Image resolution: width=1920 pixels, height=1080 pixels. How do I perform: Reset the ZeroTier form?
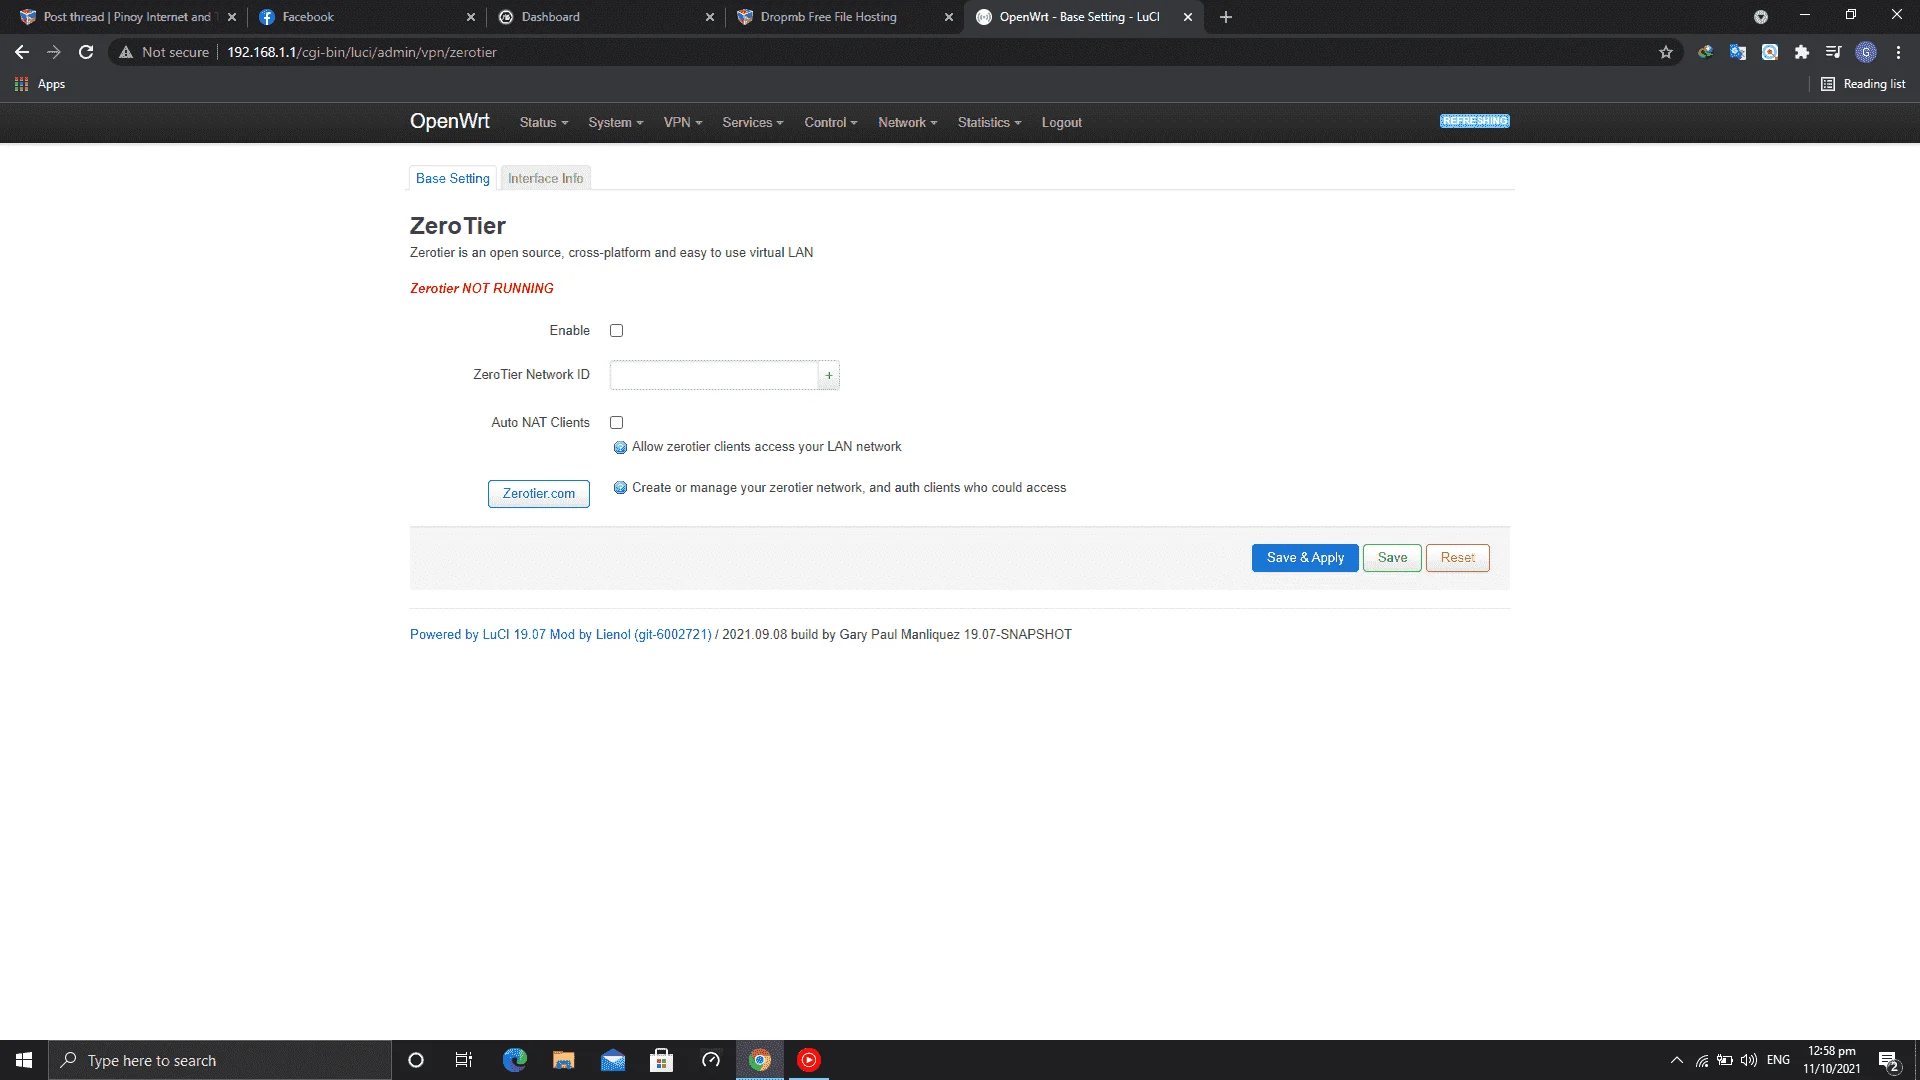click(1458, 558)
